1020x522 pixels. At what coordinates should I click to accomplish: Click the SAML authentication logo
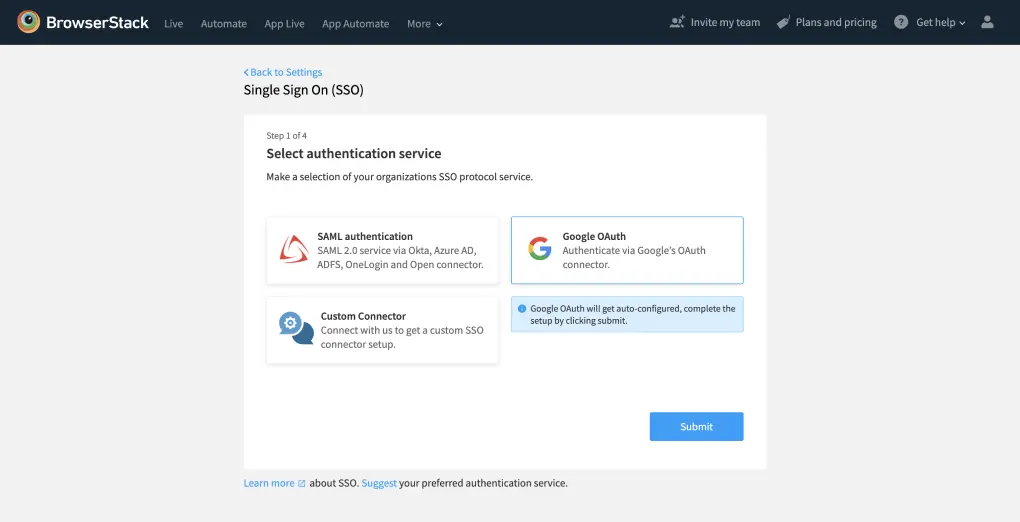tap(294, 250)
